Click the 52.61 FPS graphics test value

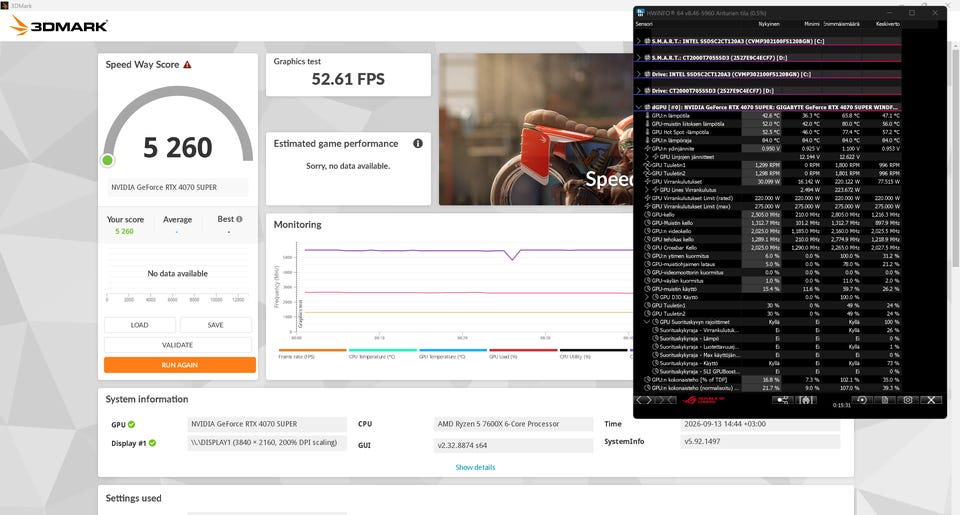[x=348, y=79]
